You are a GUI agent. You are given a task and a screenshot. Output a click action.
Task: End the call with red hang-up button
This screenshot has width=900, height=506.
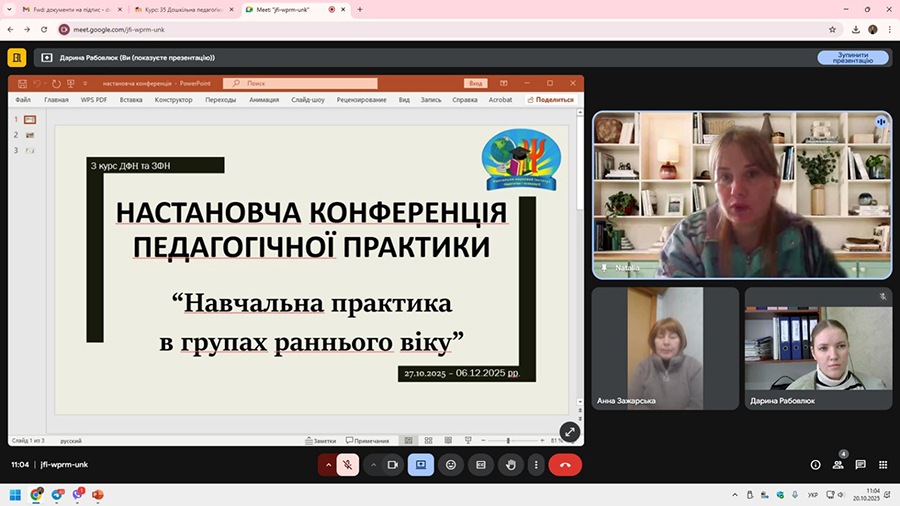[x=565, y=464]
